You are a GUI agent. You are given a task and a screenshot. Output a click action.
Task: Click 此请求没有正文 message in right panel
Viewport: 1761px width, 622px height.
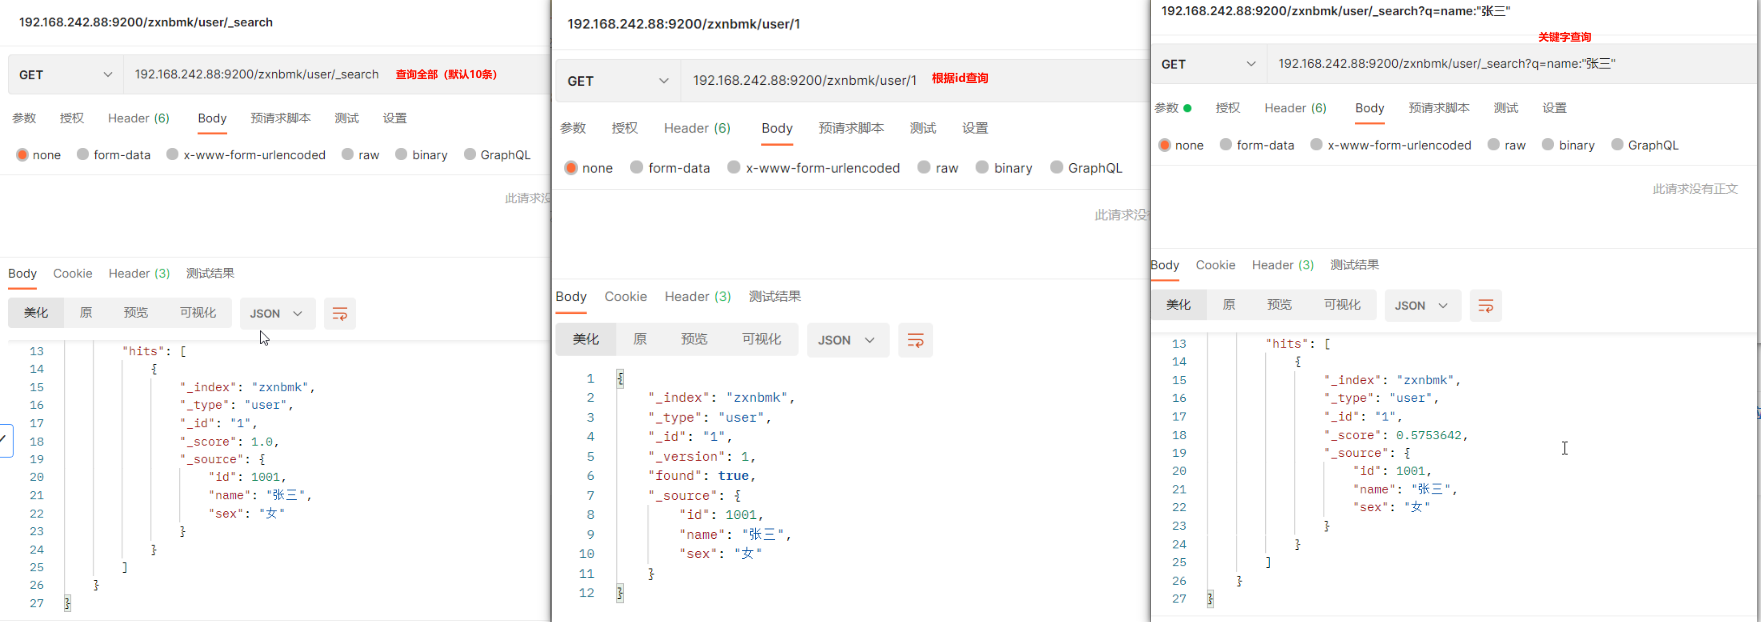coord(1695,189)
